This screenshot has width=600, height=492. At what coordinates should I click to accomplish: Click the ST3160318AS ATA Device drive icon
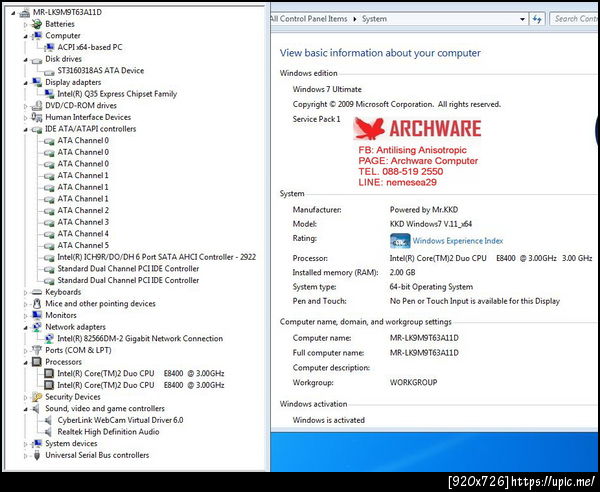point(49,71)
